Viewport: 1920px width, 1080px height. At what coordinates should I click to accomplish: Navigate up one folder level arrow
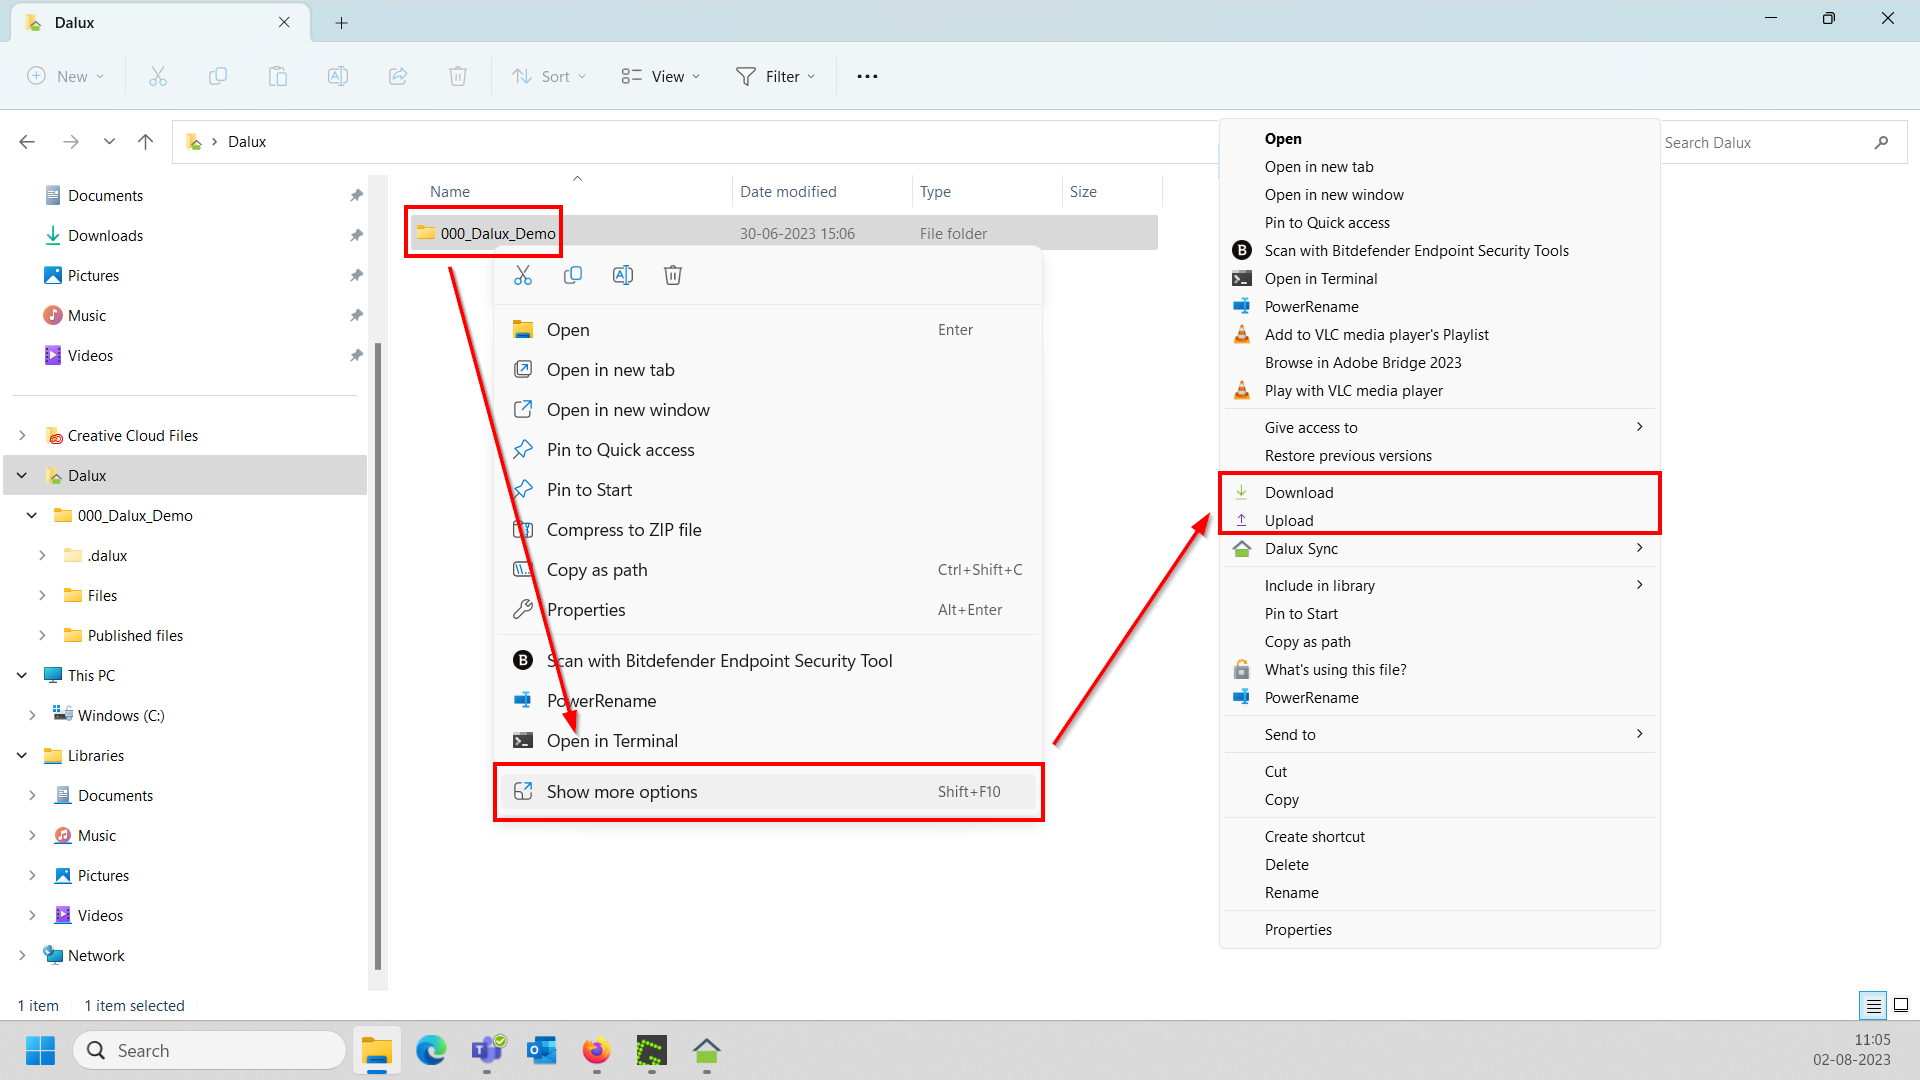pyautogui.click(x=145, y=142)
